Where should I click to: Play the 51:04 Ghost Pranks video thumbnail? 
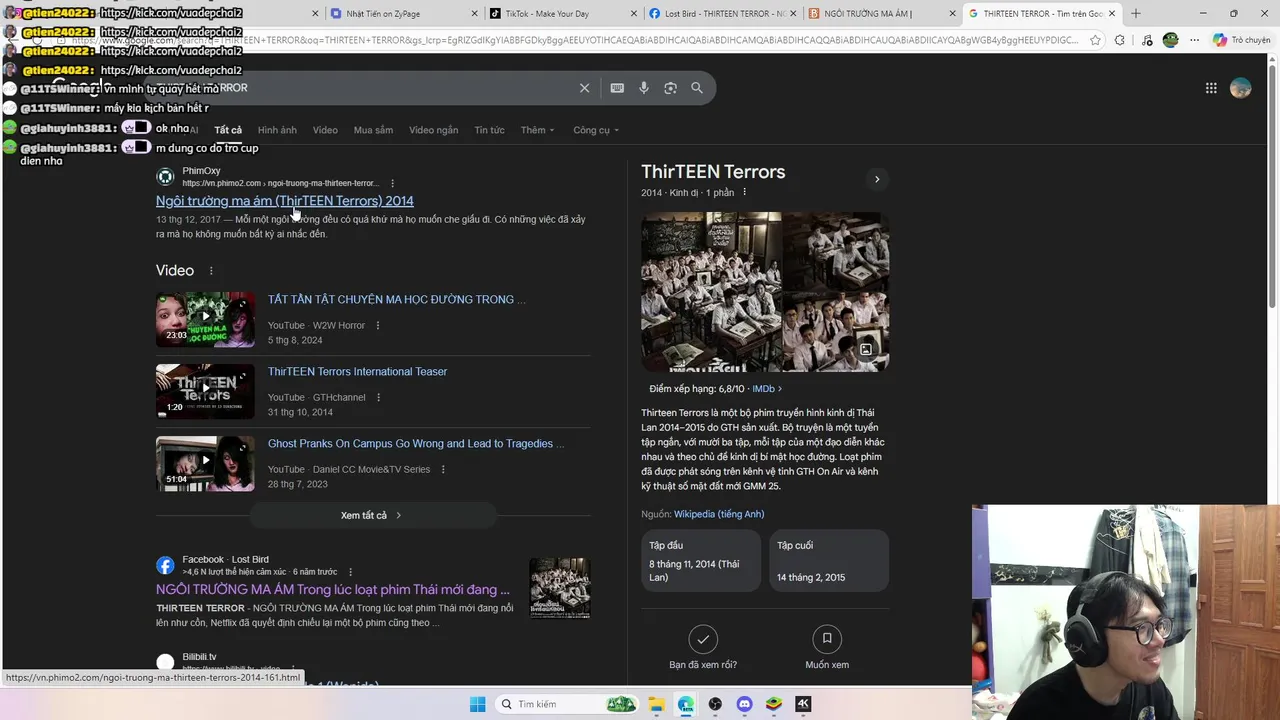[x=205, y=463]
